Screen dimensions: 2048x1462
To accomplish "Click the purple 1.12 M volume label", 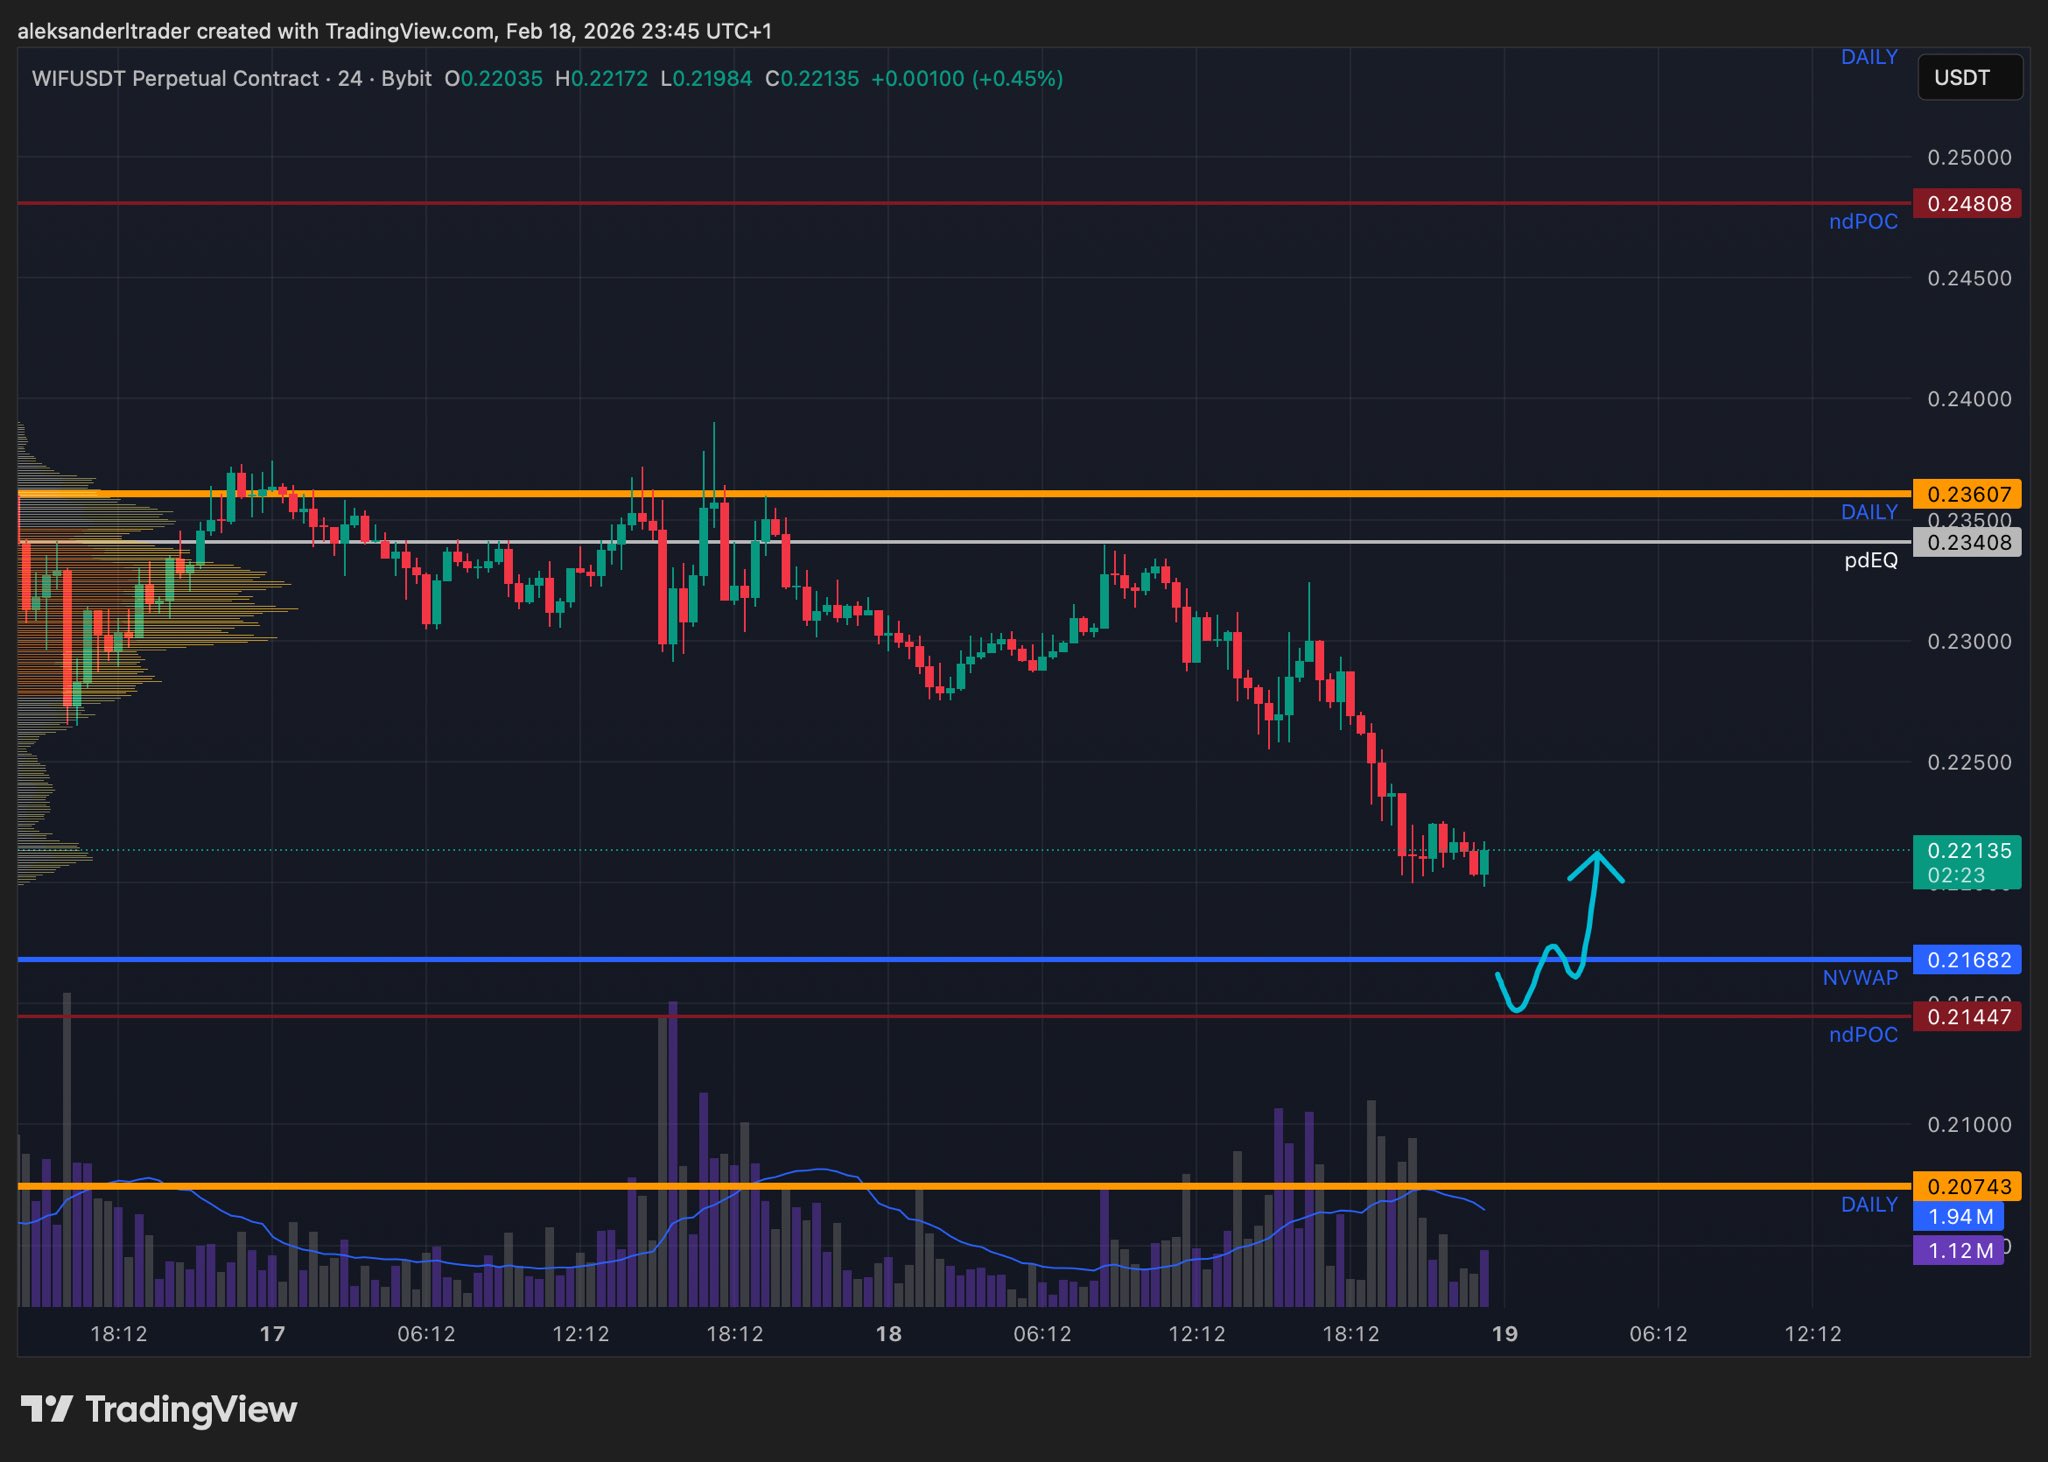I will [1958, 1251].
